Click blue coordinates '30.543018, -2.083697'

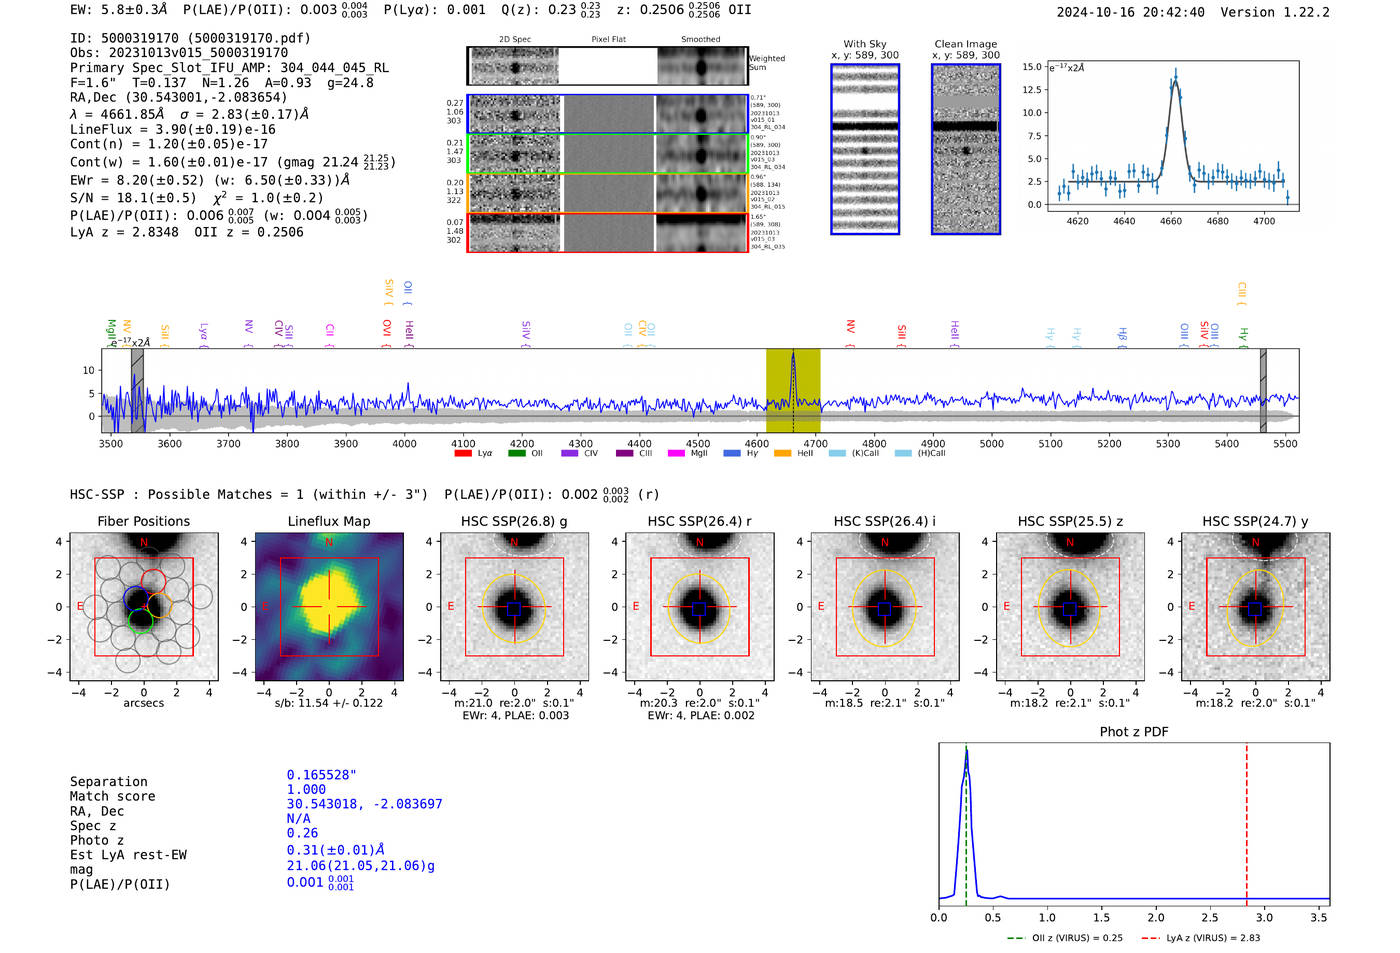pyautogui.click(x=364, y=804)
